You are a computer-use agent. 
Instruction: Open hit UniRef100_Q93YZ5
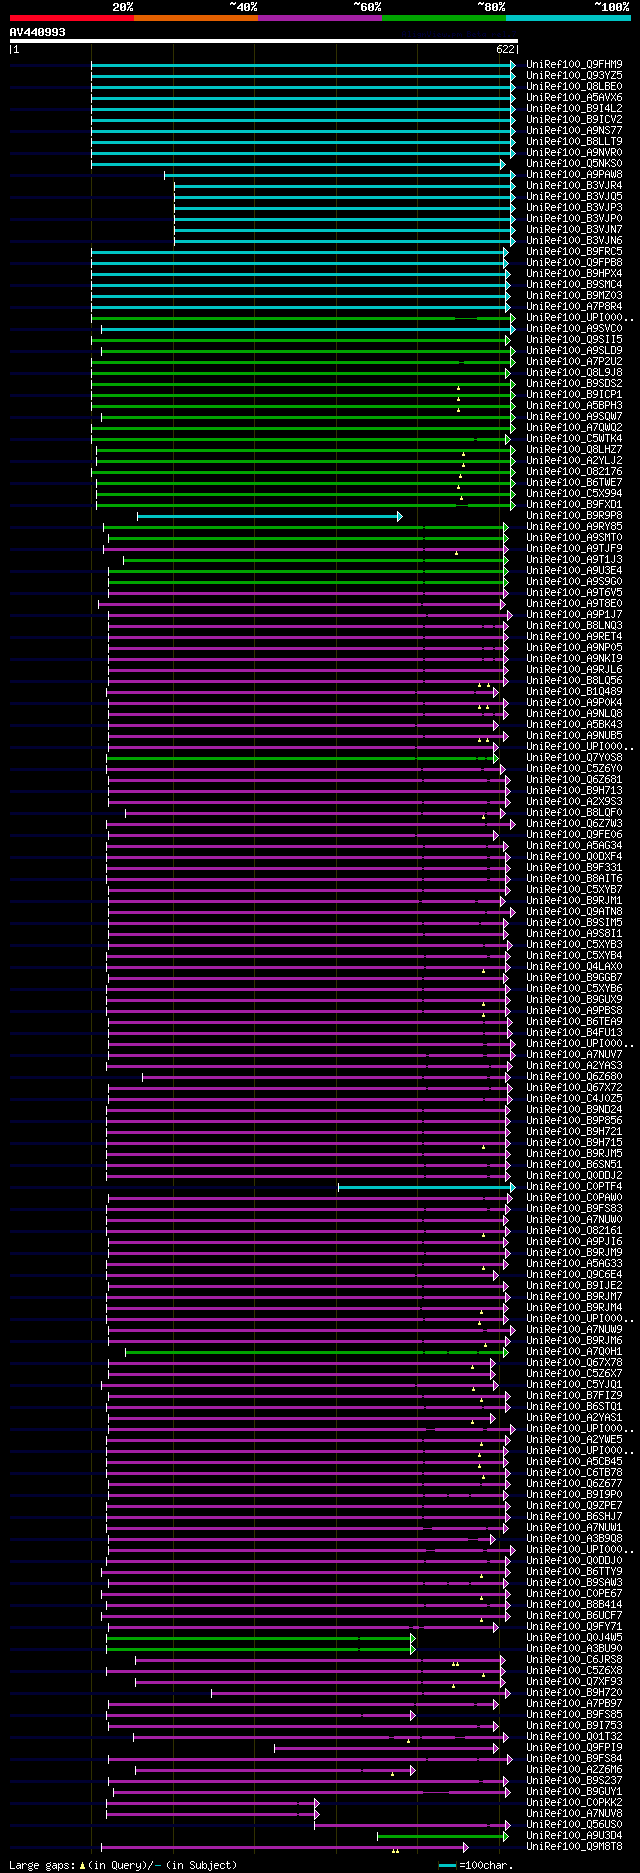click(574, 76)
